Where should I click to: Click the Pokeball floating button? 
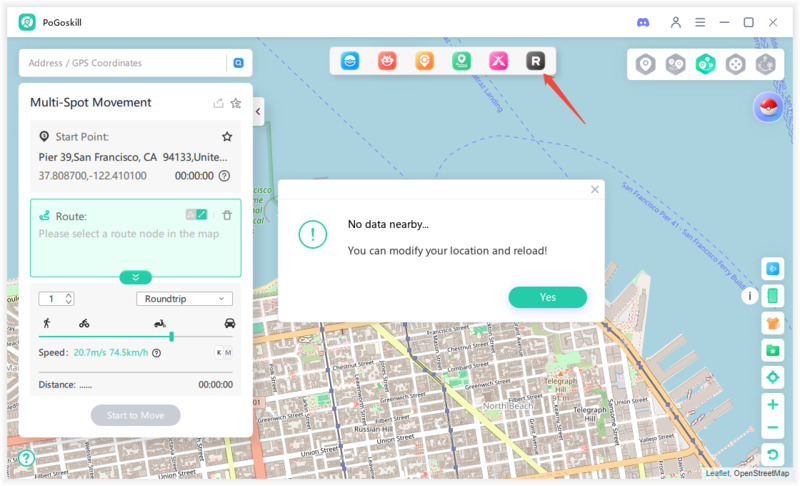[x=768, y=109]
